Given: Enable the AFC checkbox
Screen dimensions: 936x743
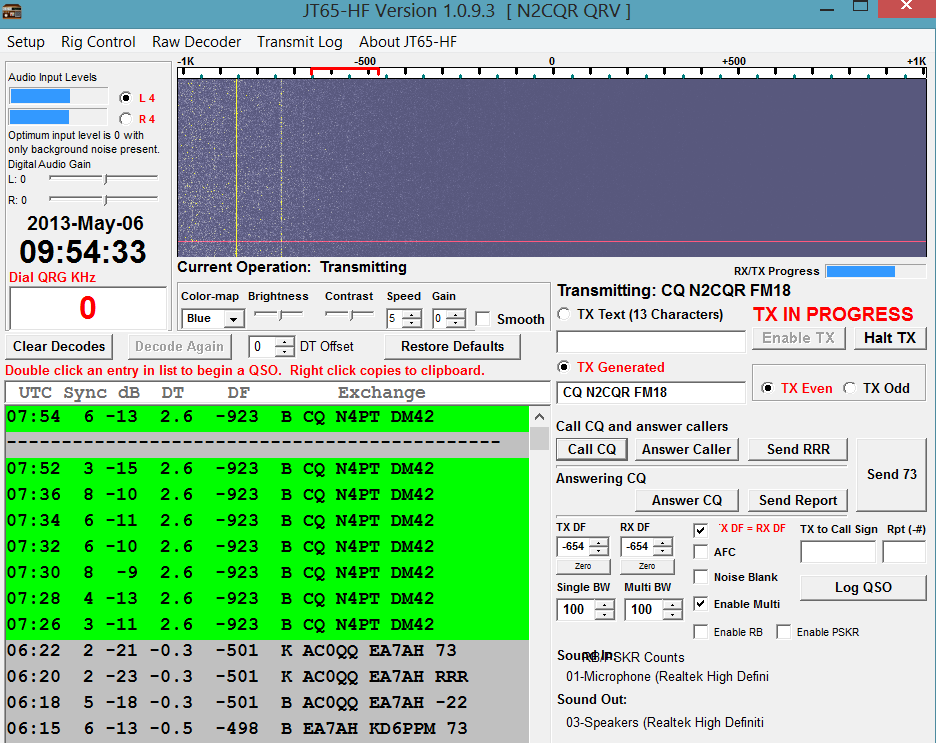Looking at the screenshot, I should (x=701, y=552).
